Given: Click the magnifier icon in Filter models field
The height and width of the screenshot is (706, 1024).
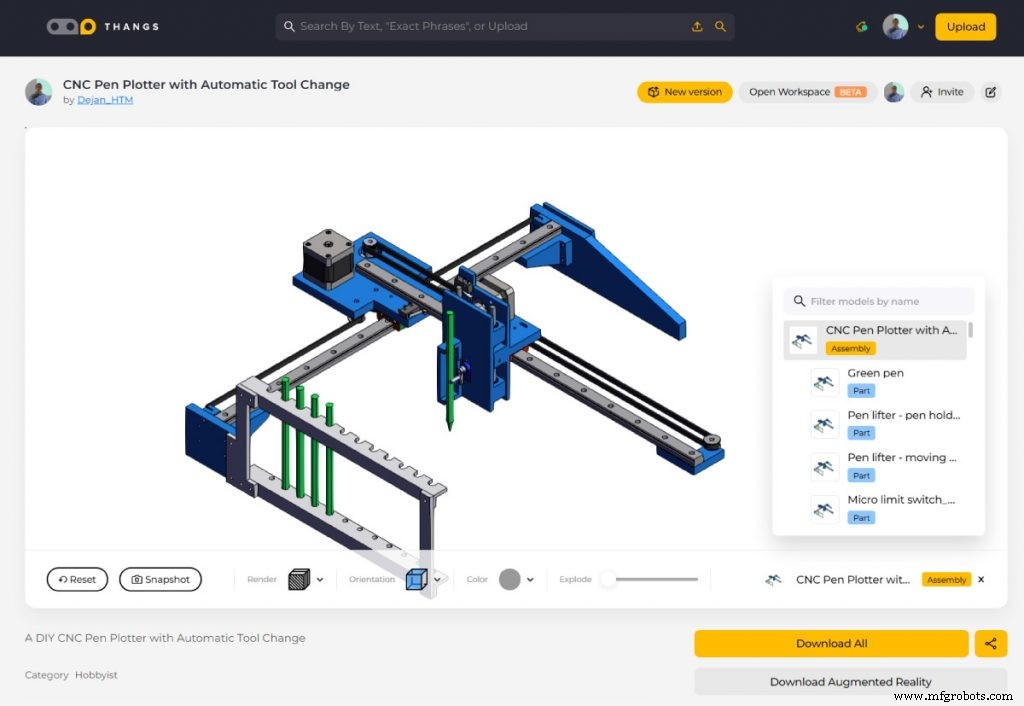Looking at the screenshot, I should coord(798,301).
